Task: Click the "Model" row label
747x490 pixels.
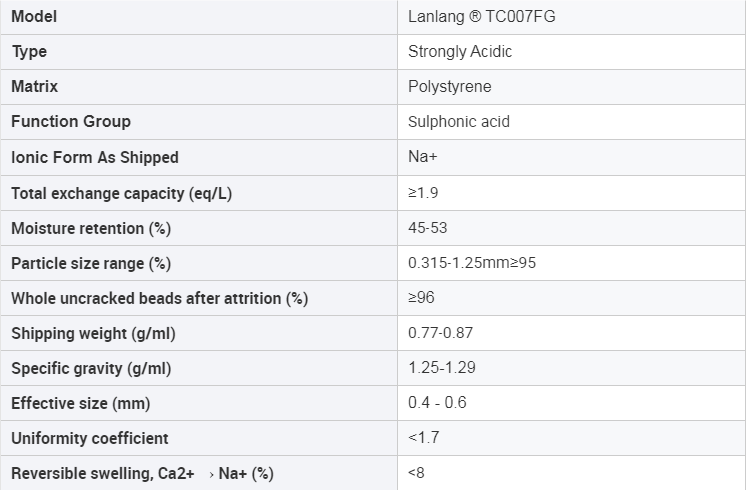Action: tap(34, 16)
